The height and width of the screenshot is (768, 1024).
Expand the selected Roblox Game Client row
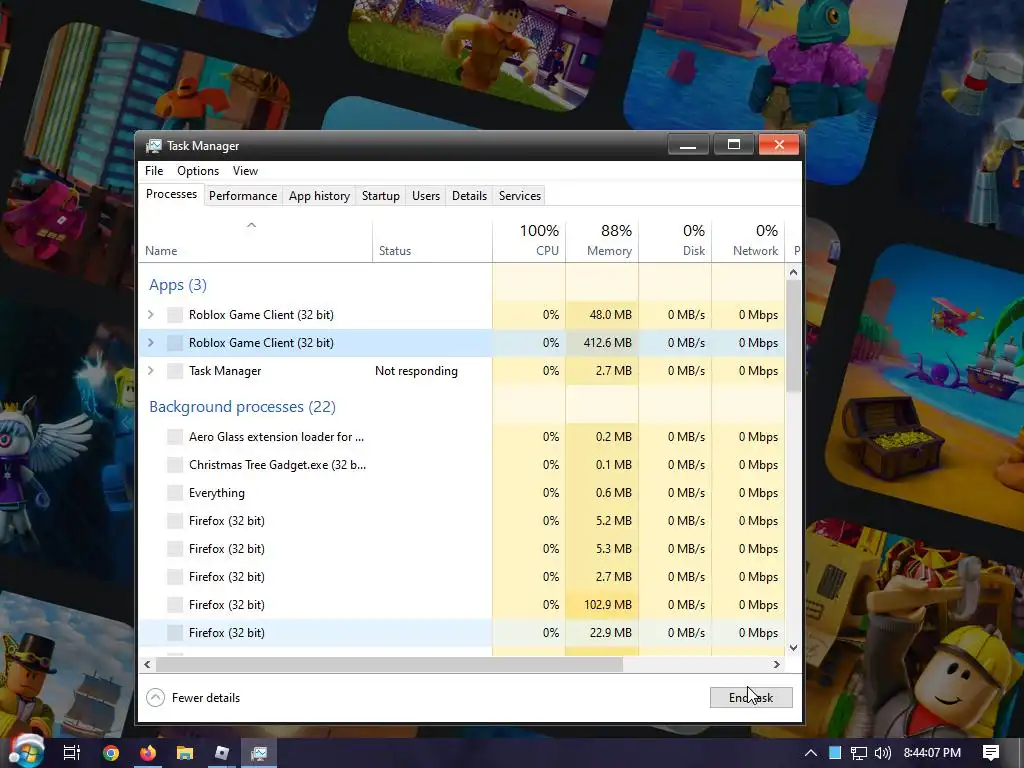(151, 343)
